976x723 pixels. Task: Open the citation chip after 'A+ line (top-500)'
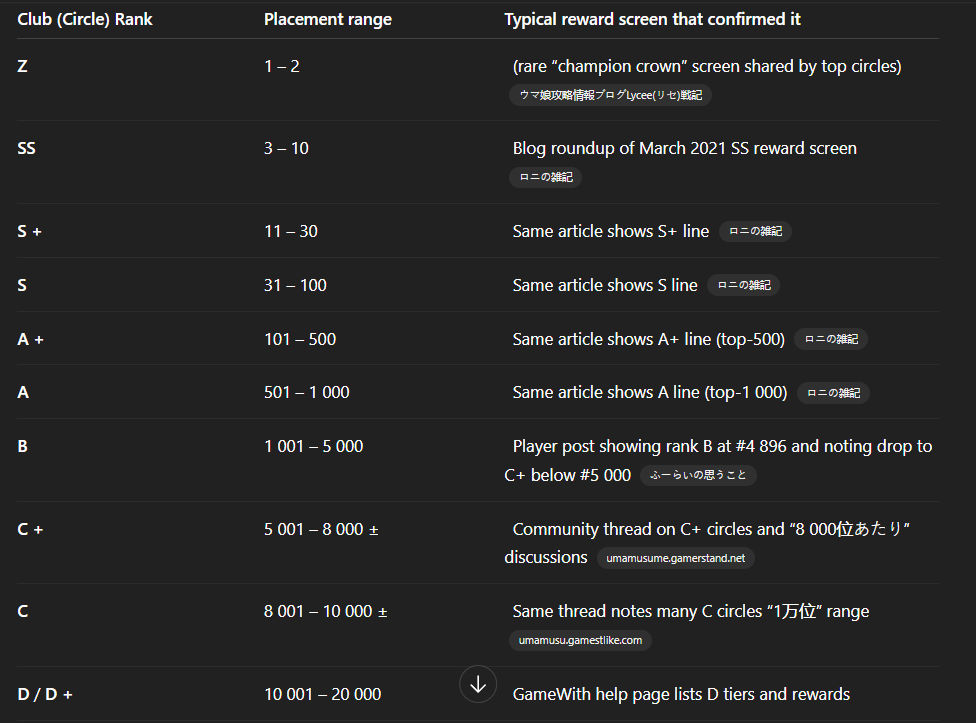(x=831, y=339)
